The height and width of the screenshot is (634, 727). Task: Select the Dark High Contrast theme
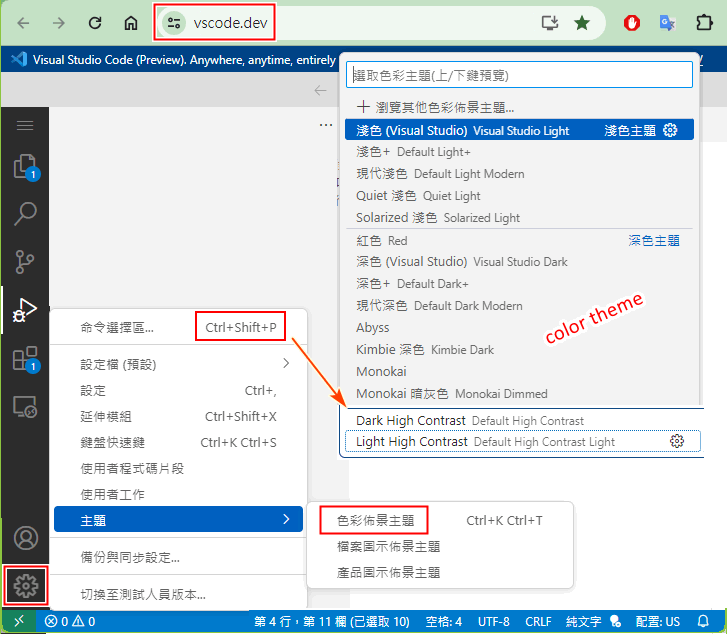coord(412,420)
